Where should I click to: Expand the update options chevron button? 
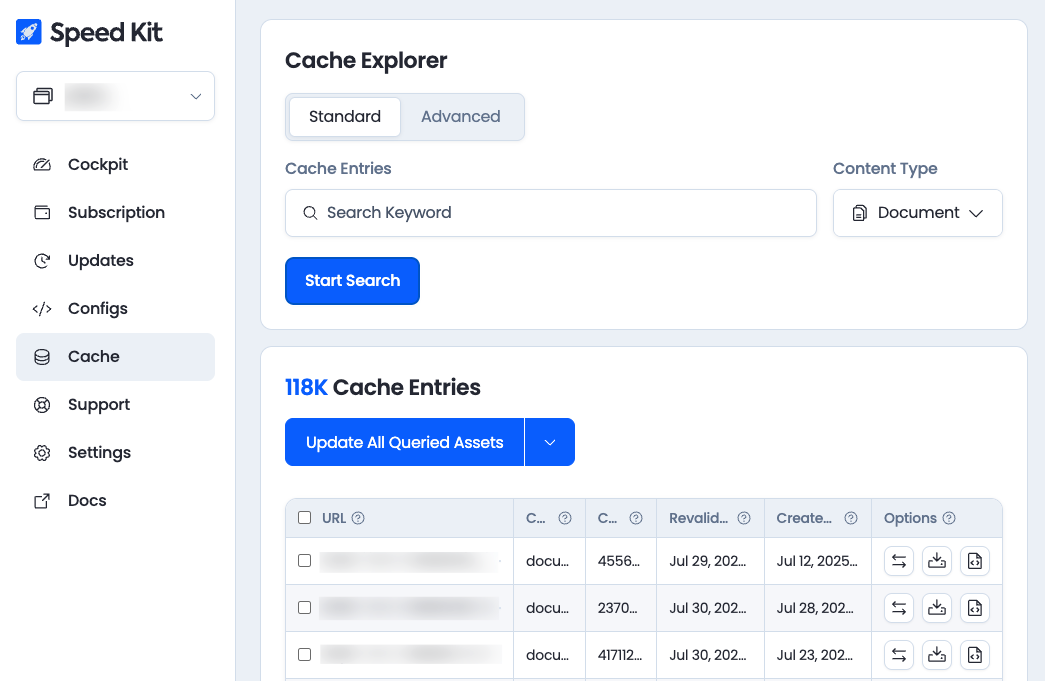point(550,442)
